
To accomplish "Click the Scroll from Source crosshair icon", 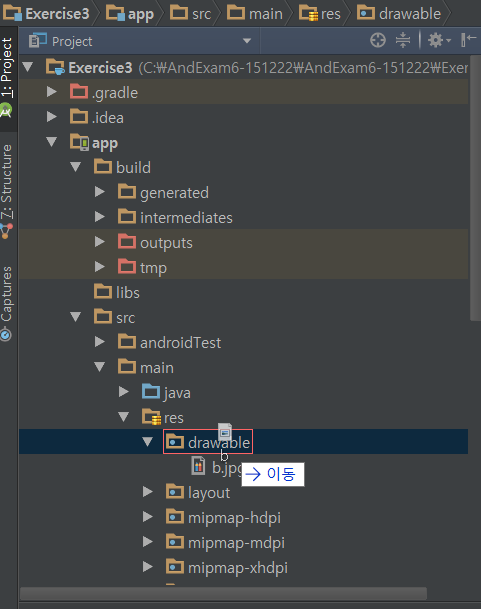I will coord(378,40).
